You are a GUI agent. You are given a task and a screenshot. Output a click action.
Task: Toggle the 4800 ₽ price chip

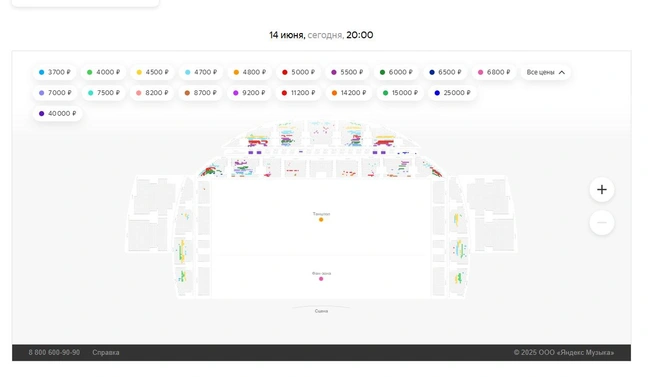tap(250, 72)
